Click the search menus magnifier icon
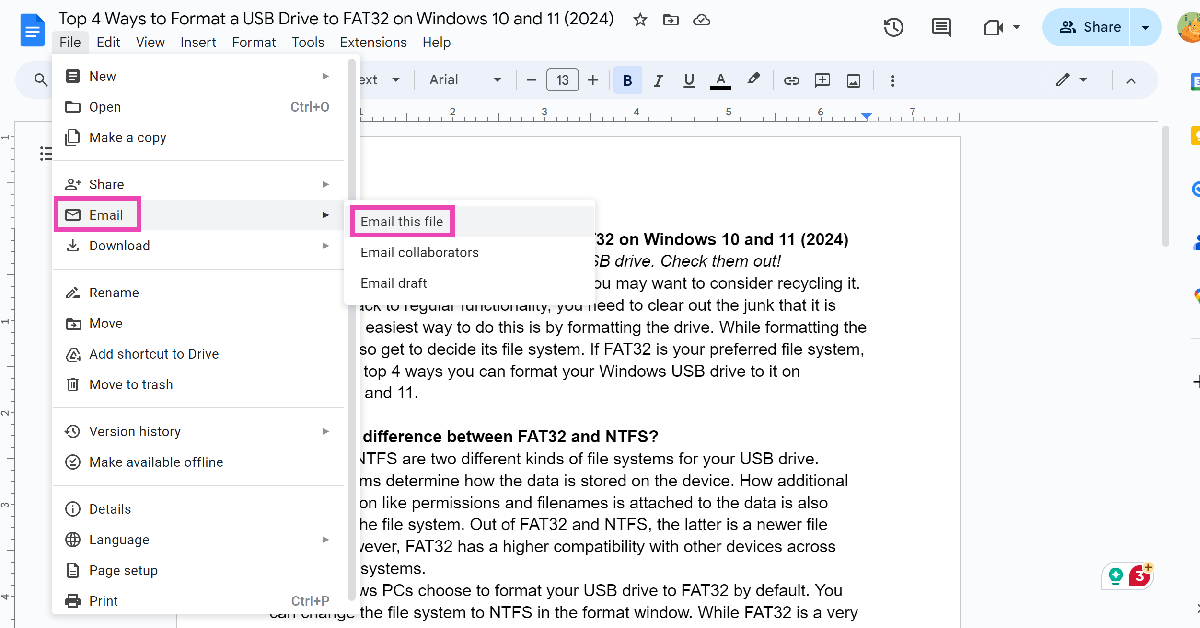The height and width of the screenshot is (628, 1200). pos(41,80)
